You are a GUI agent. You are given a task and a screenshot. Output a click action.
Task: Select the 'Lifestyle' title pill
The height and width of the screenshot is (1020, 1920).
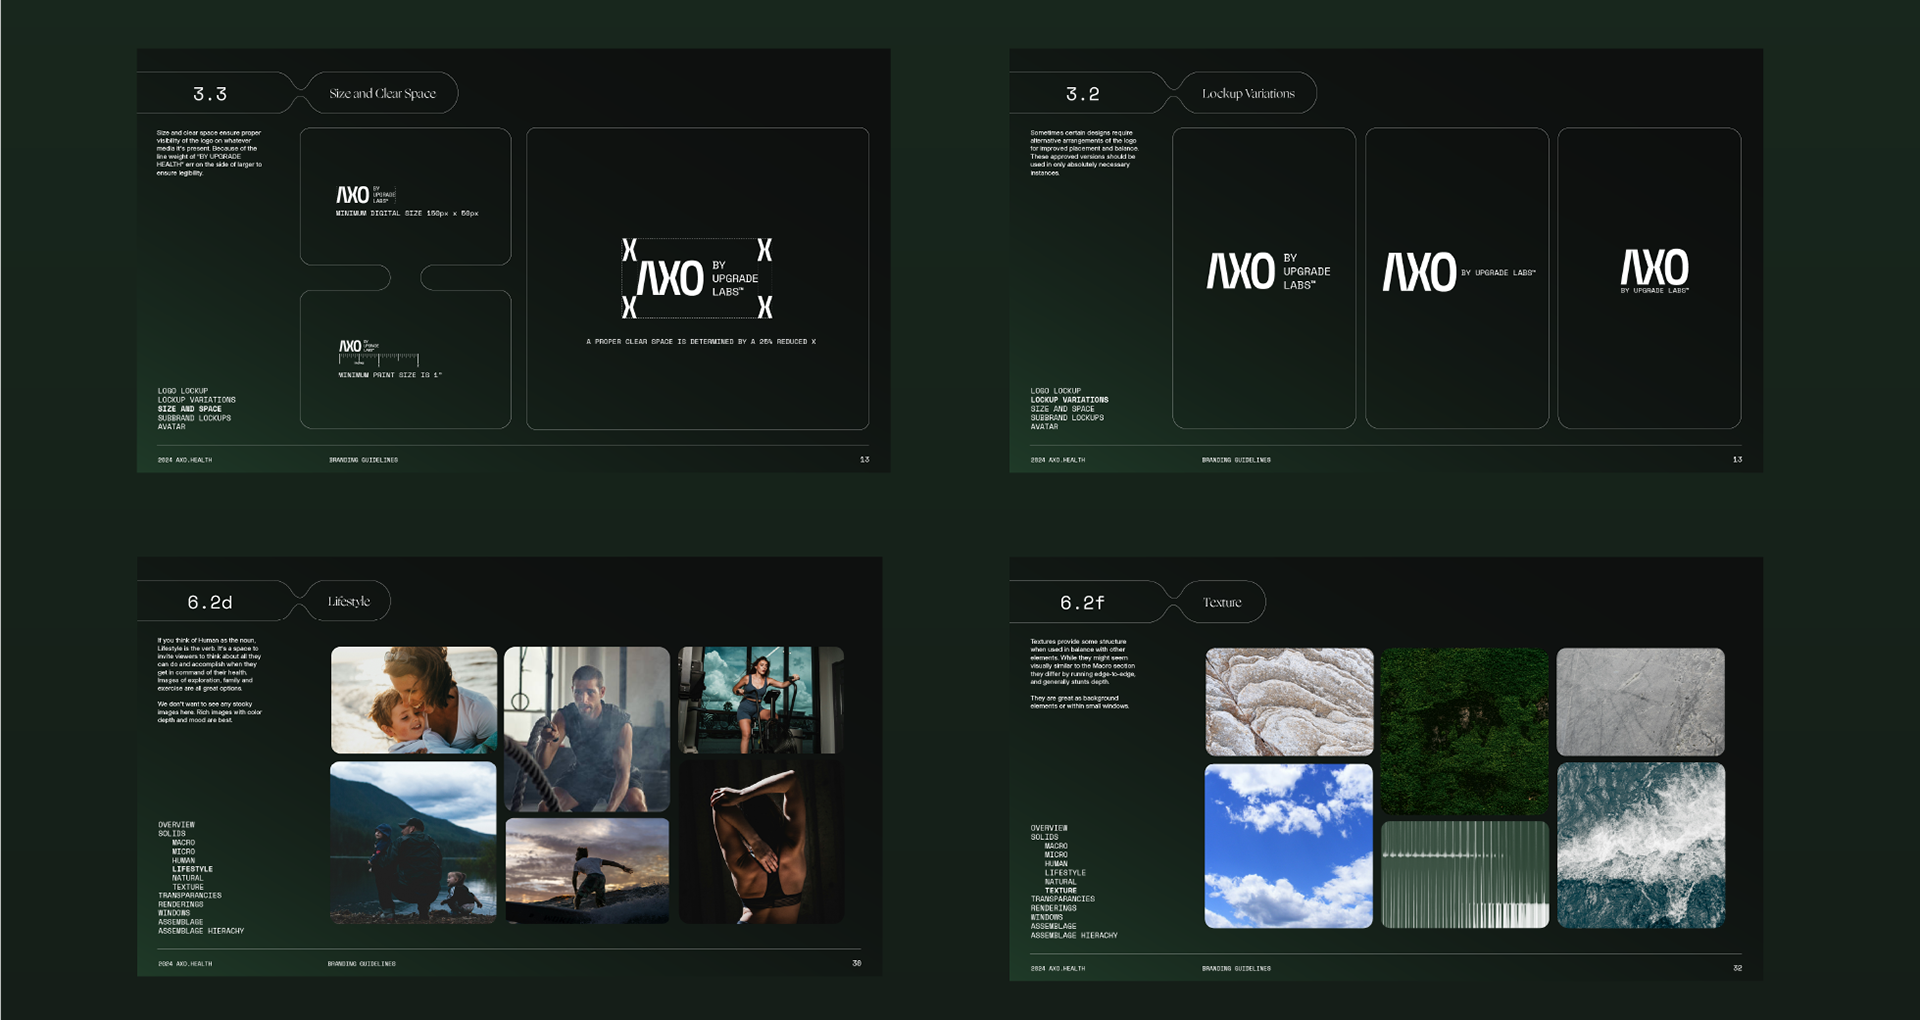point(348,601)
